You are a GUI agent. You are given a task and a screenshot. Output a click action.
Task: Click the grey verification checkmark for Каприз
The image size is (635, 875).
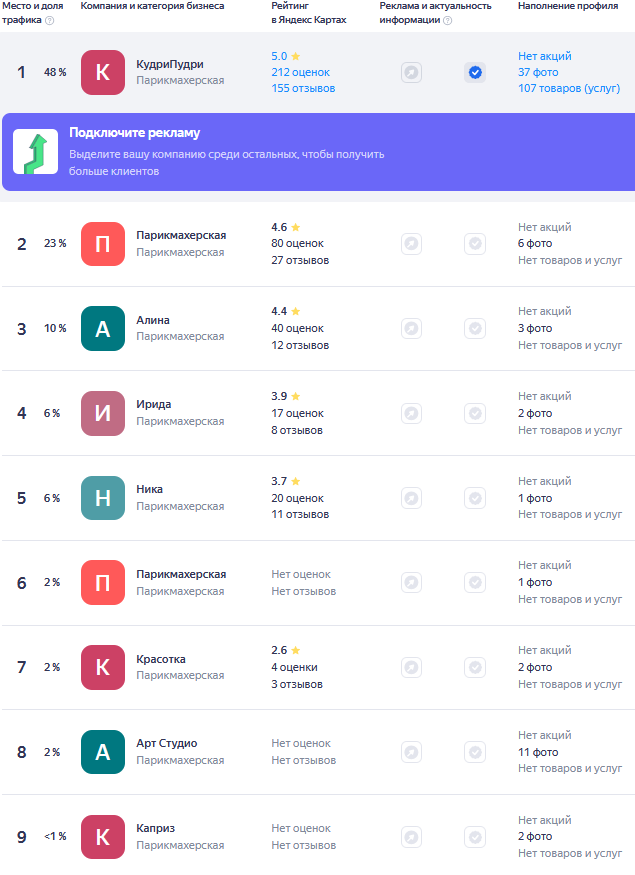475,837
